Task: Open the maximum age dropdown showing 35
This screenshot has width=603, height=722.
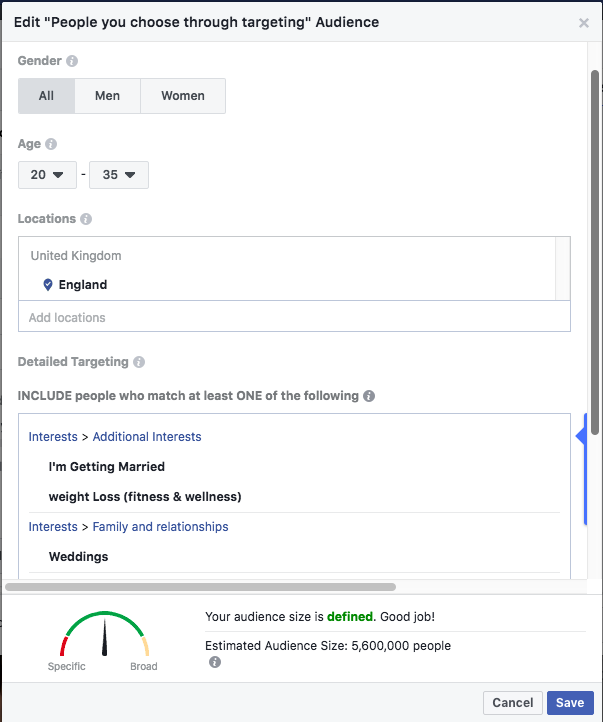Action: click(x=119, y=175)
